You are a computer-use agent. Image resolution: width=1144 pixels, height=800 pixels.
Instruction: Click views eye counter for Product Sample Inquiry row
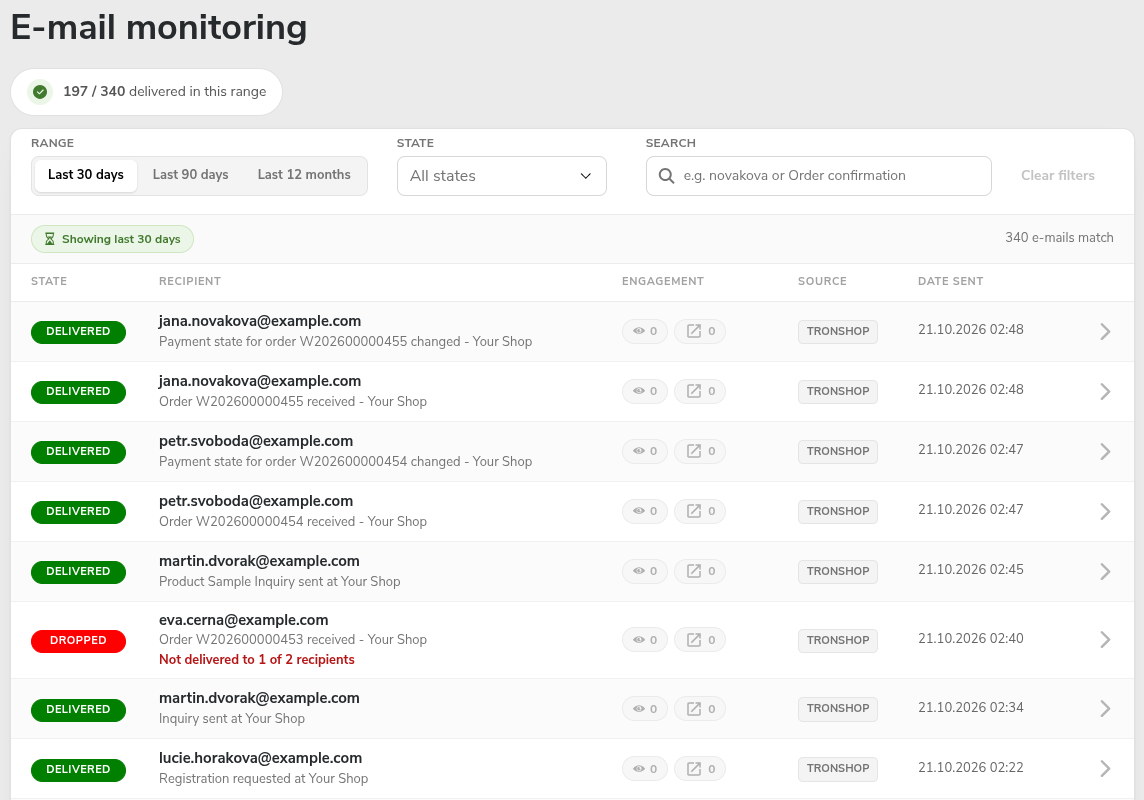[645, 571]
